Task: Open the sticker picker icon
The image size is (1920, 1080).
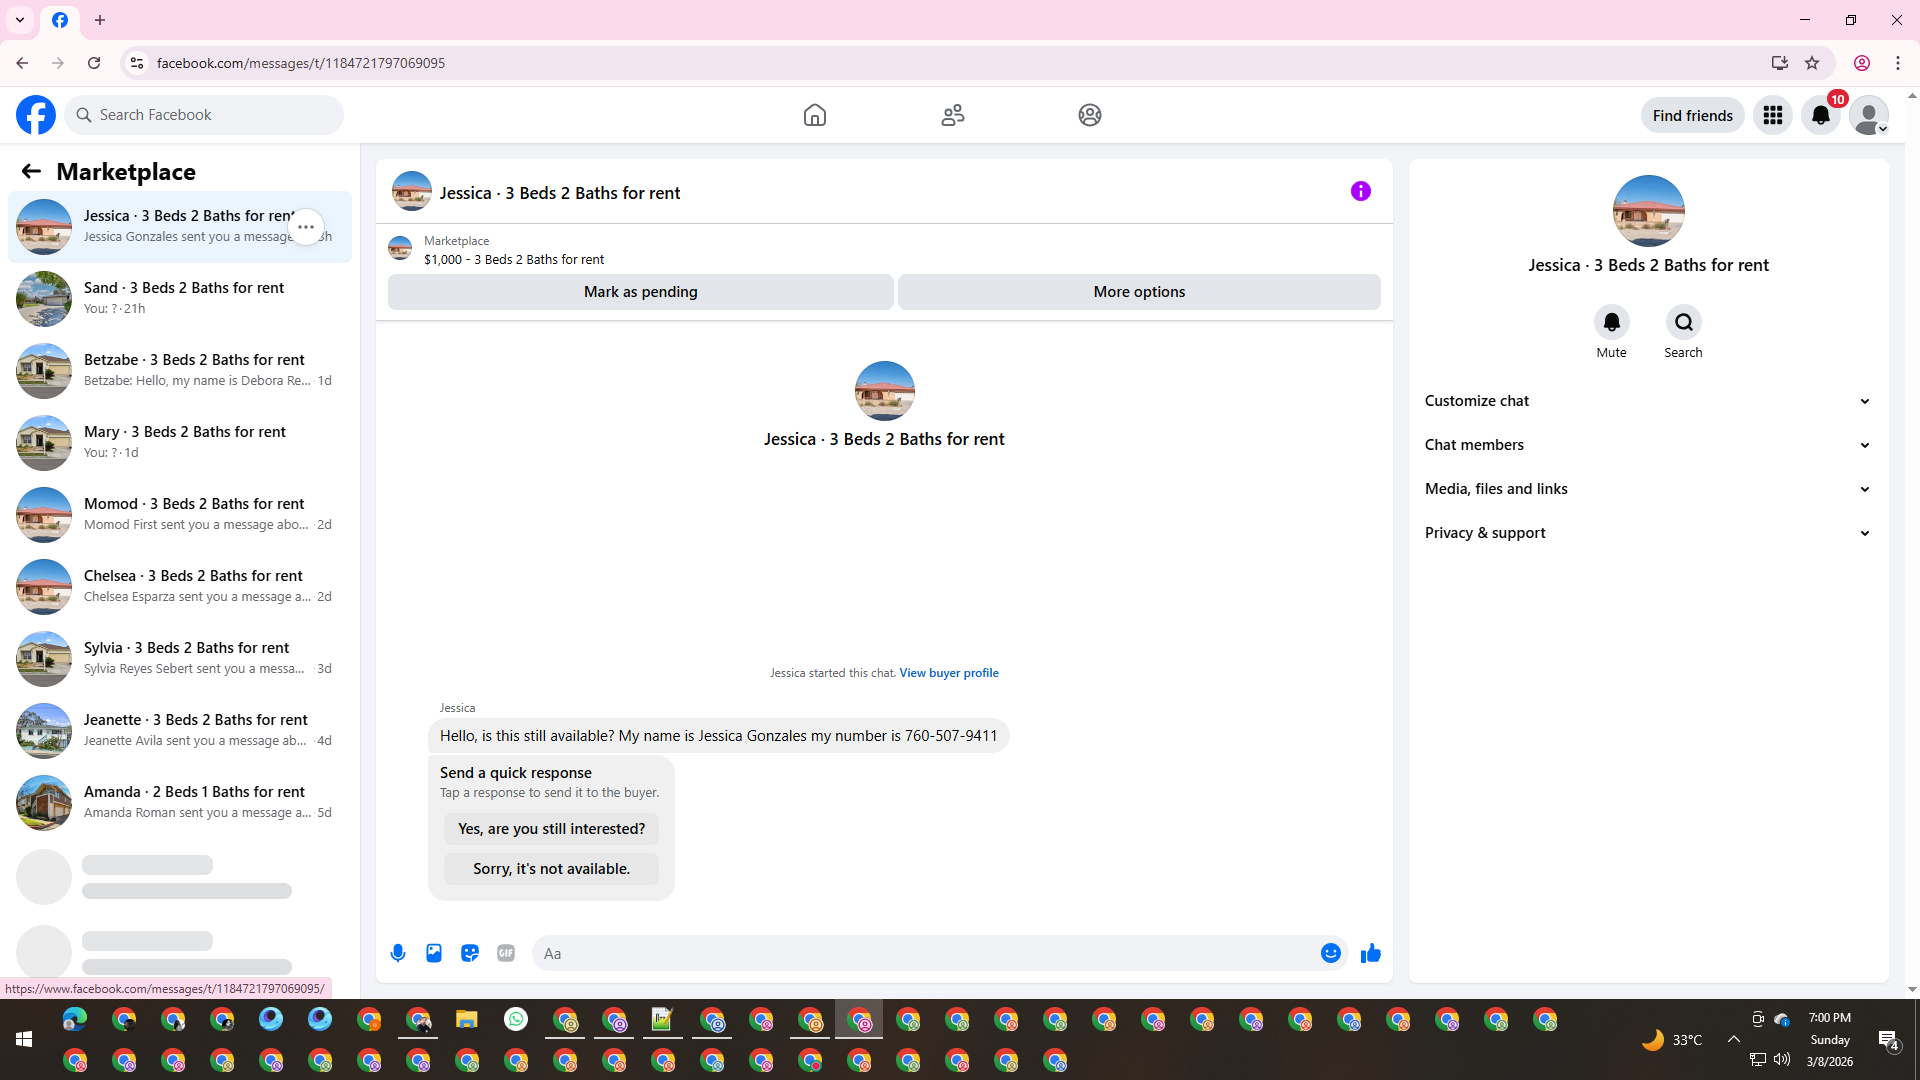Action: (x=470, y=953)
